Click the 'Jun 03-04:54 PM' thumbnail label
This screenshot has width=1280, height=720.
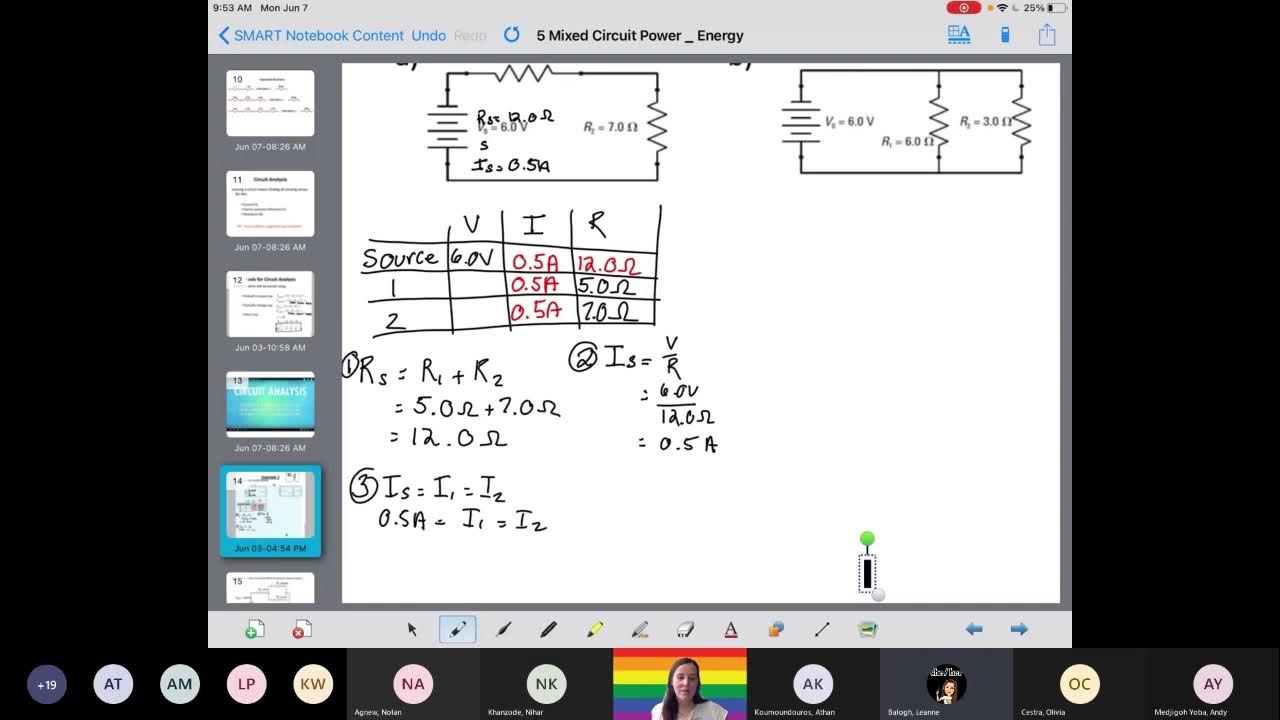270,548
